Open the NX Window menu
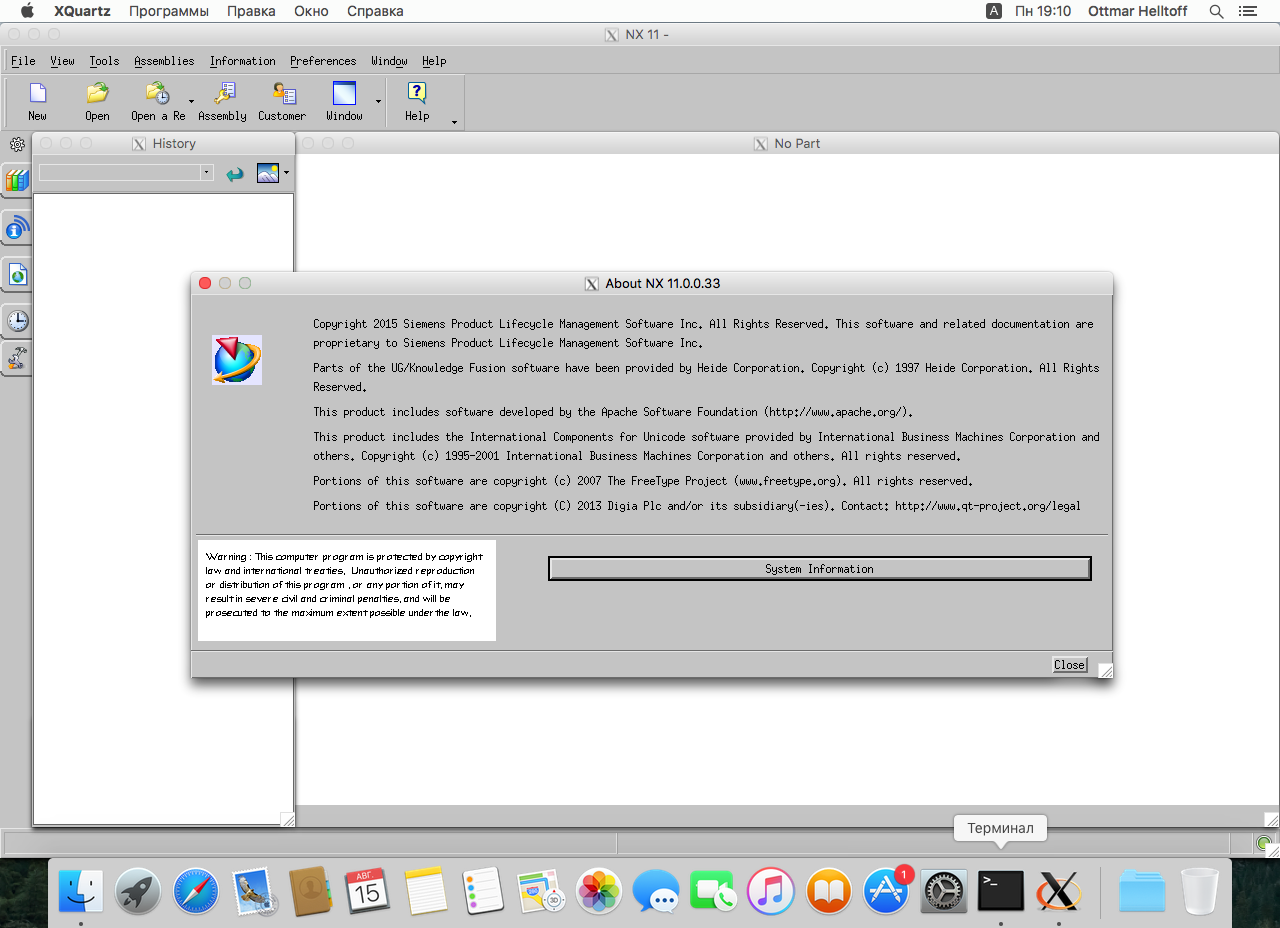 click(389, 61)
